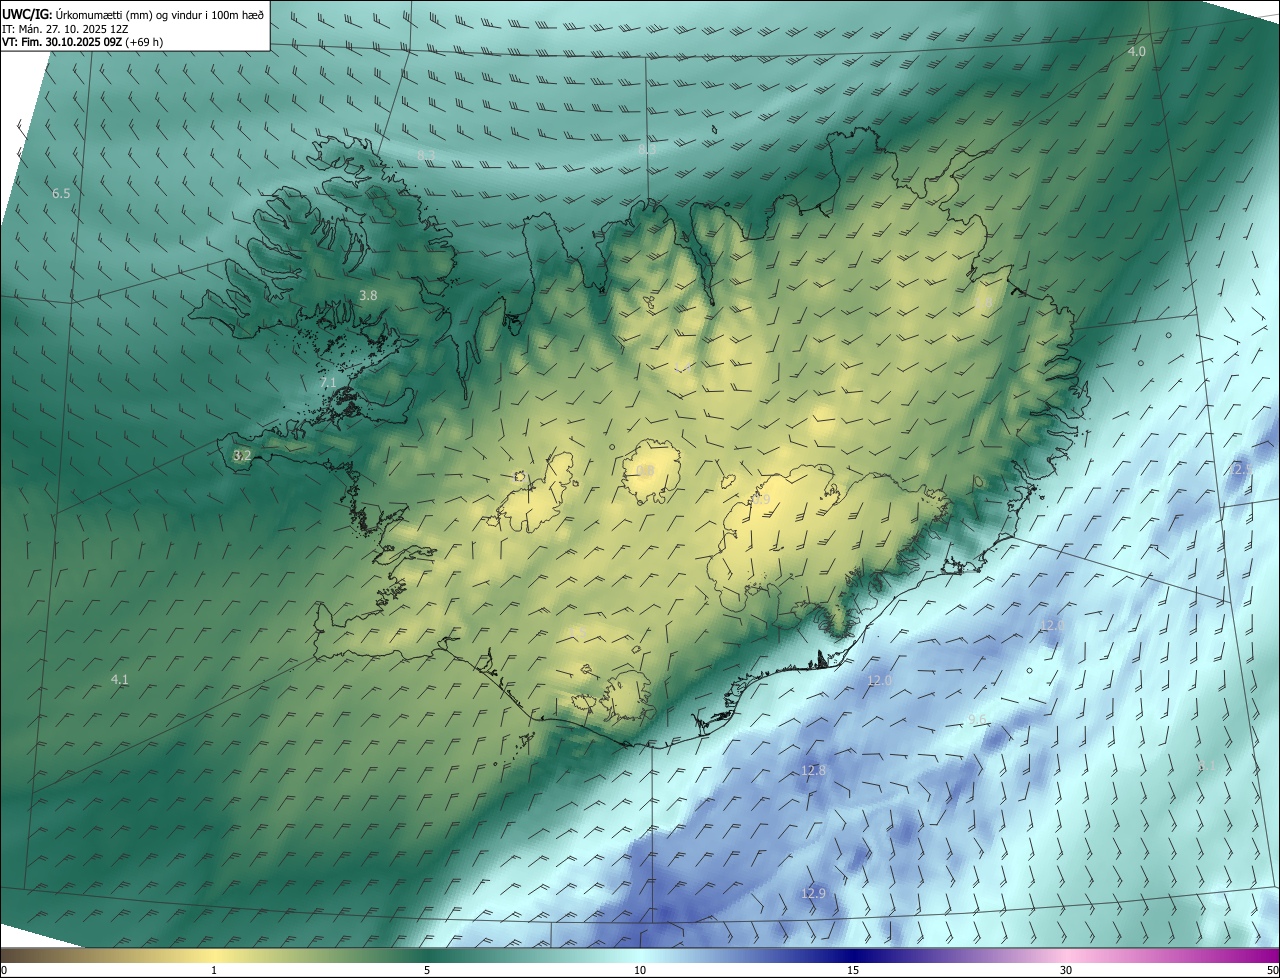The height and width of the screenshot is (978, 1280).
Task: Click the 5 tick on the color scale
Action: click(427, 971)
